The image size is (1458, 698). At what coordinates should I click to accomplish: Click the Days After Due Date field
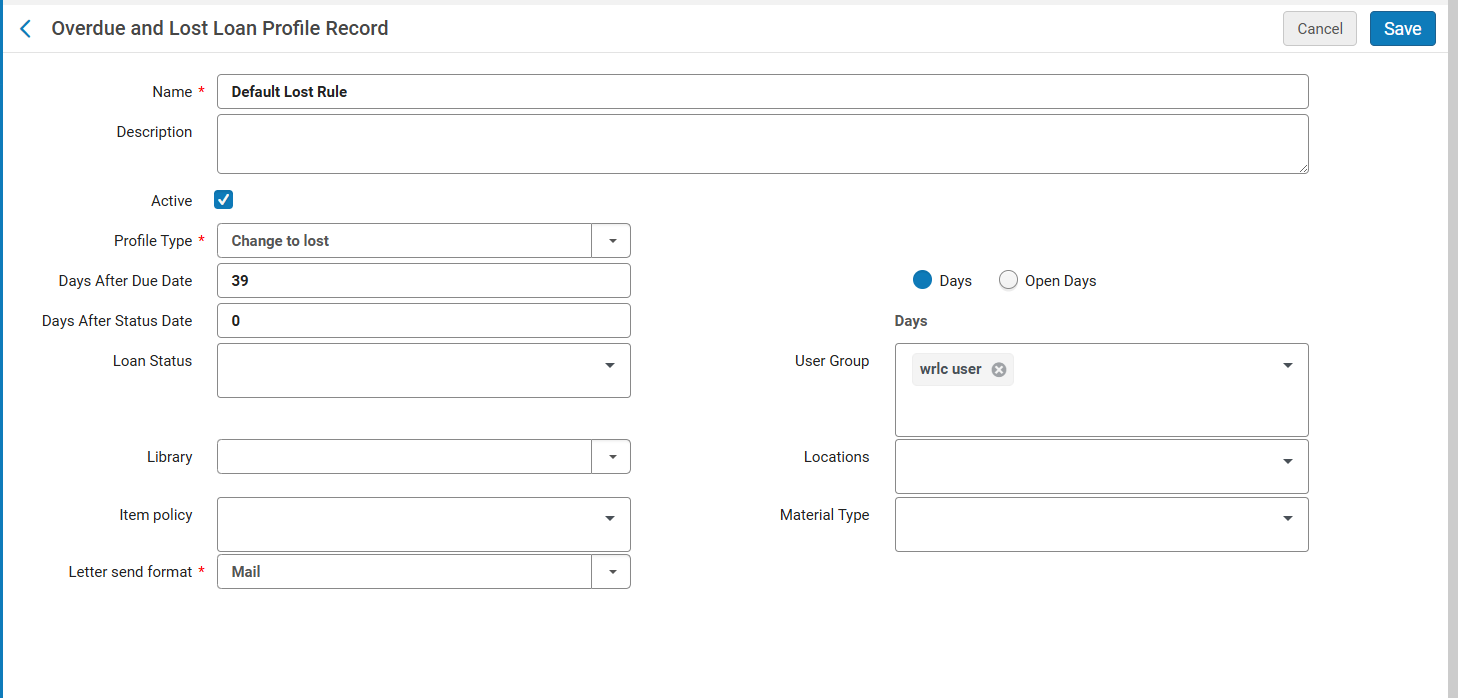point(423,281)
